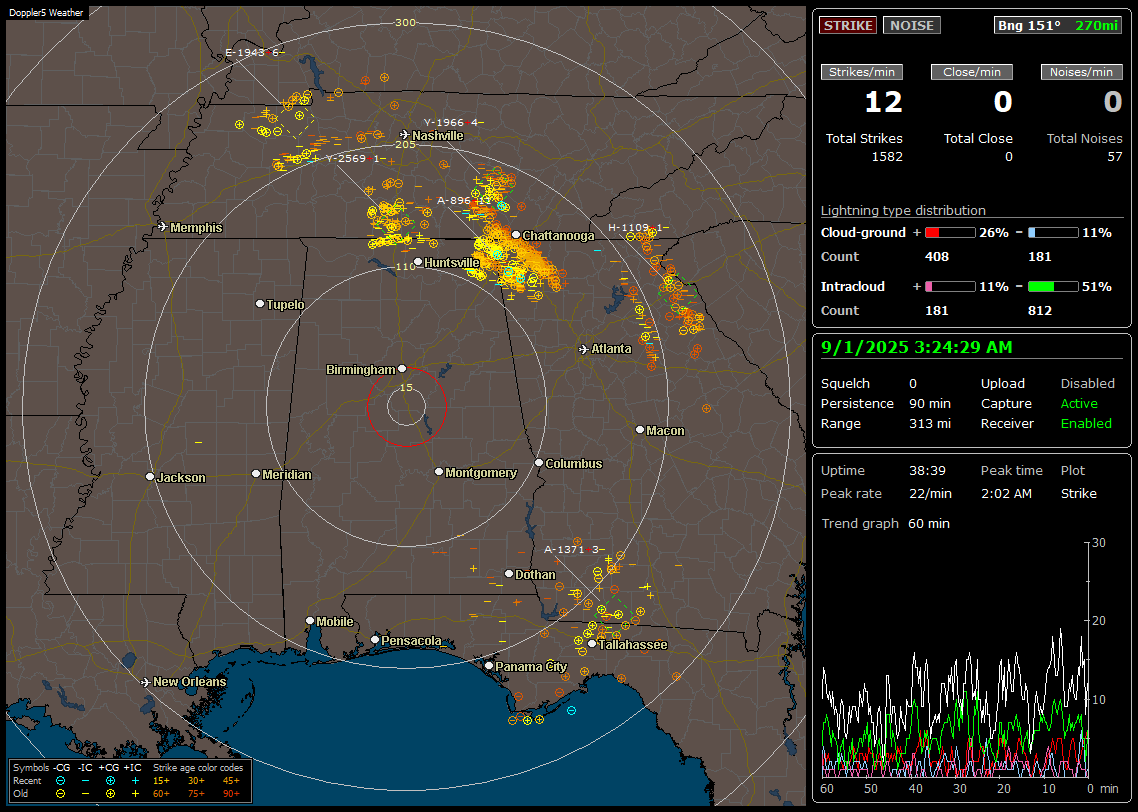Click the Memphis airport plane icon
The height and width of the screenshot is (812, 1138).
[163, 227]
